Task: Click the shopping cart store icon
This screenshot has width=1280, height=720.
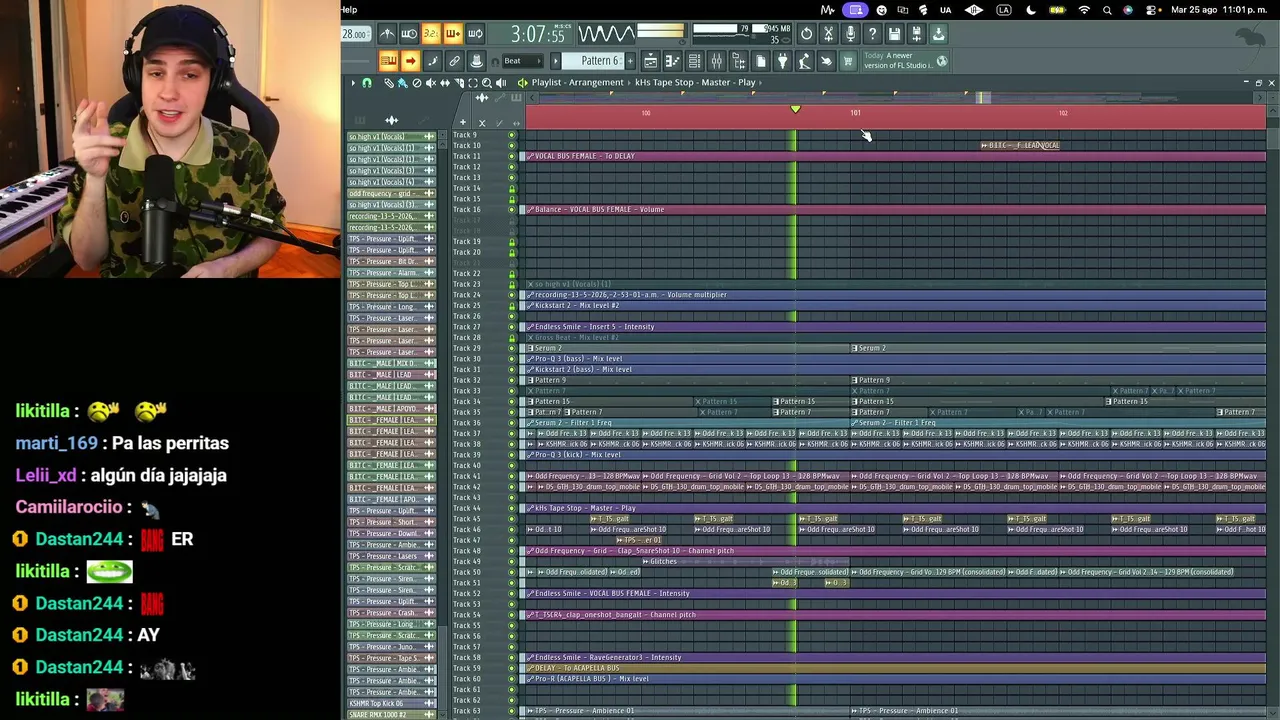Action: [x=848, y=62]
